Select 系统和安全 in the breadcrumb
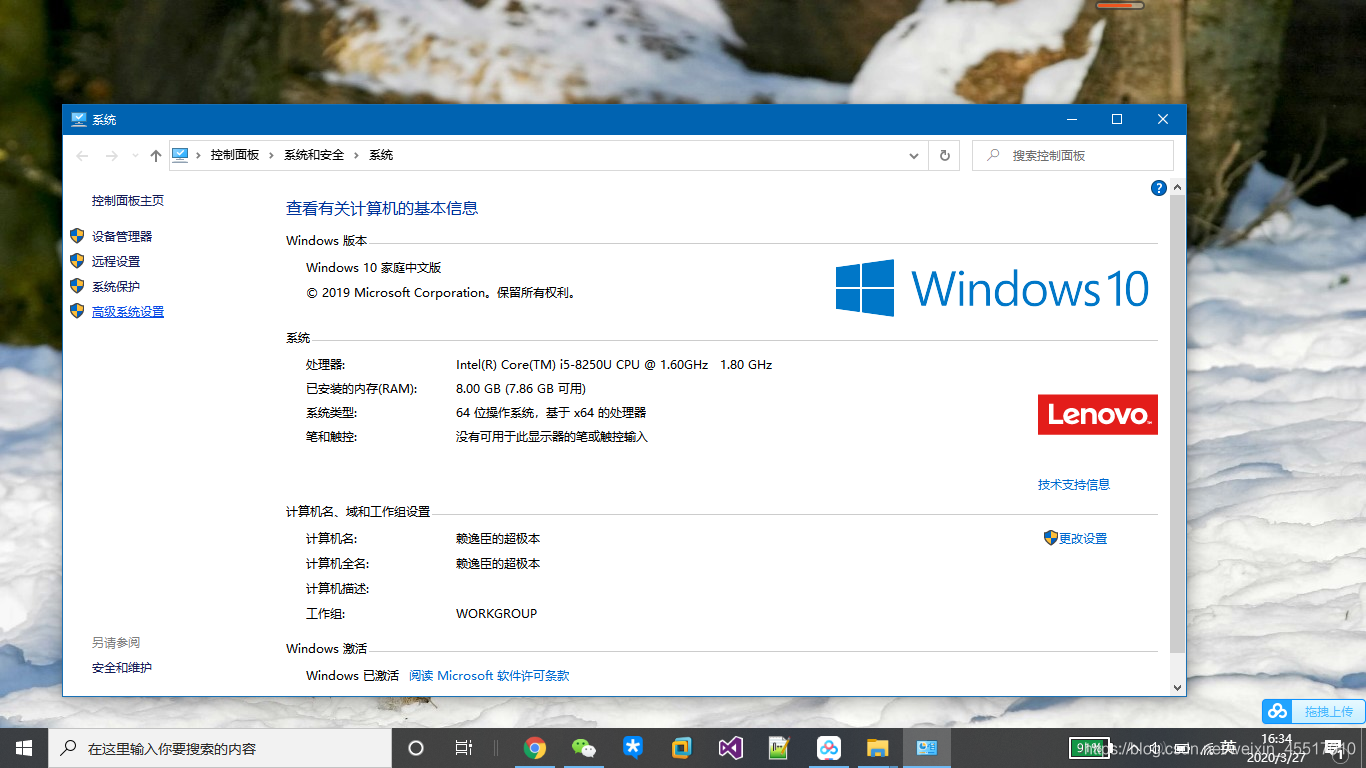The image size is (1366, 768). tap(314, 156)
